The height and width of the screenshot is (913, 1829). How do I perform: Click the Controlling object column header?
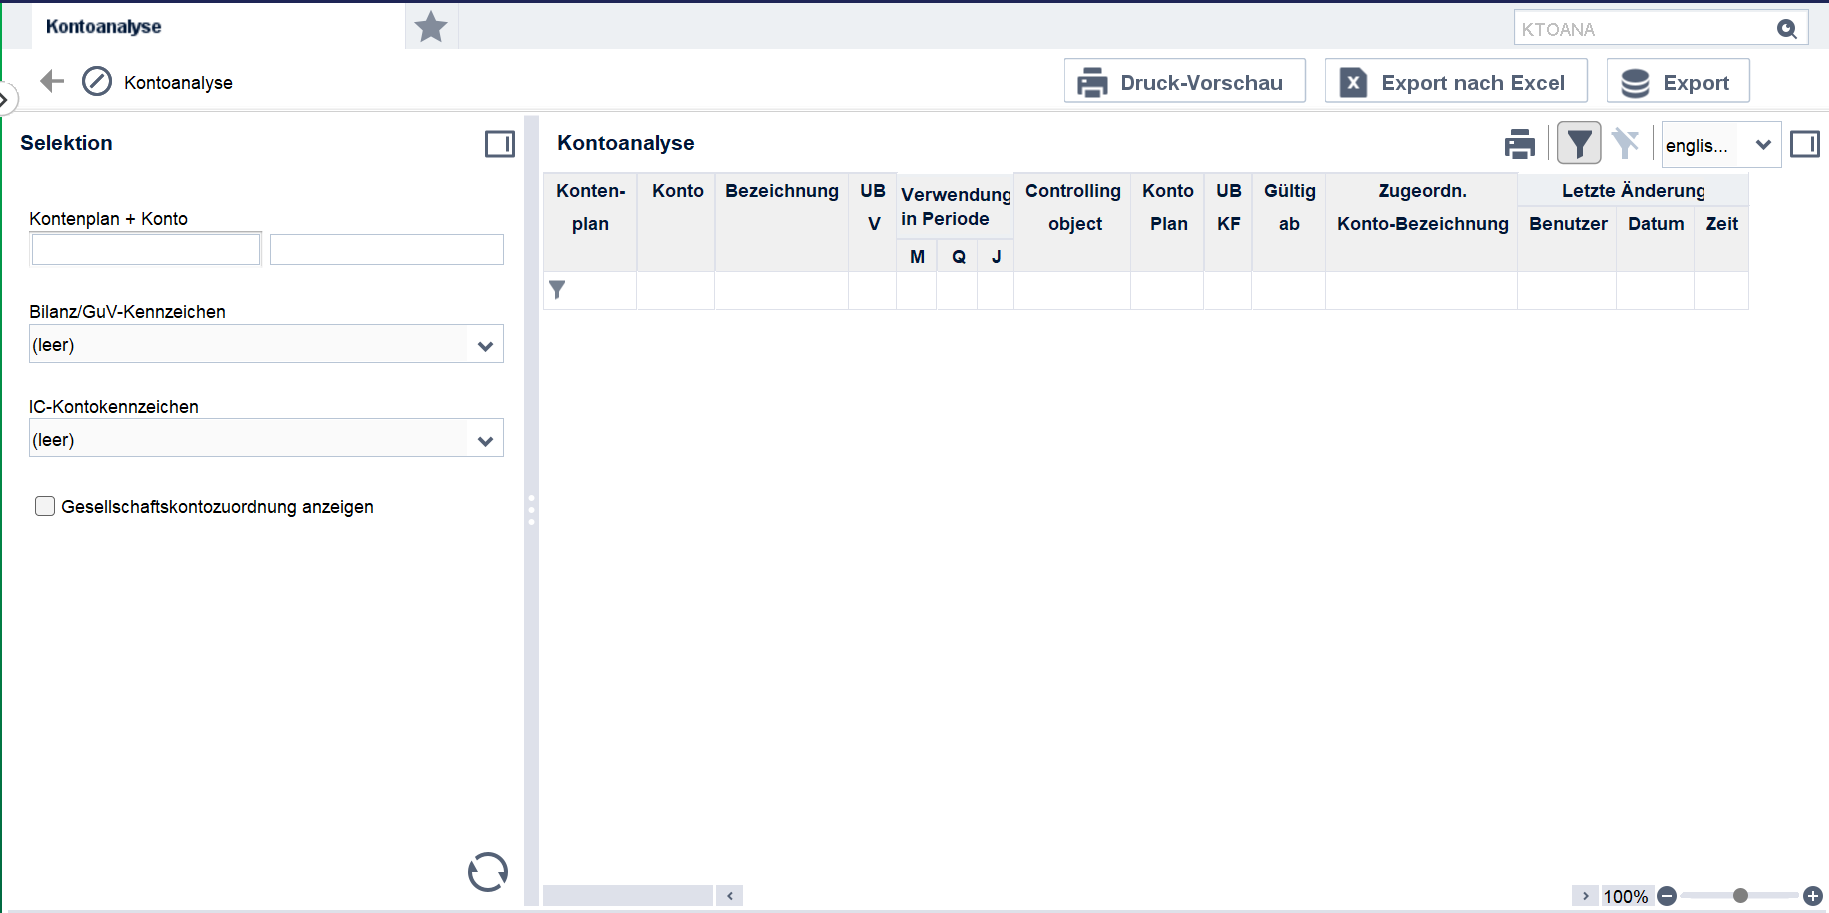1073,221
